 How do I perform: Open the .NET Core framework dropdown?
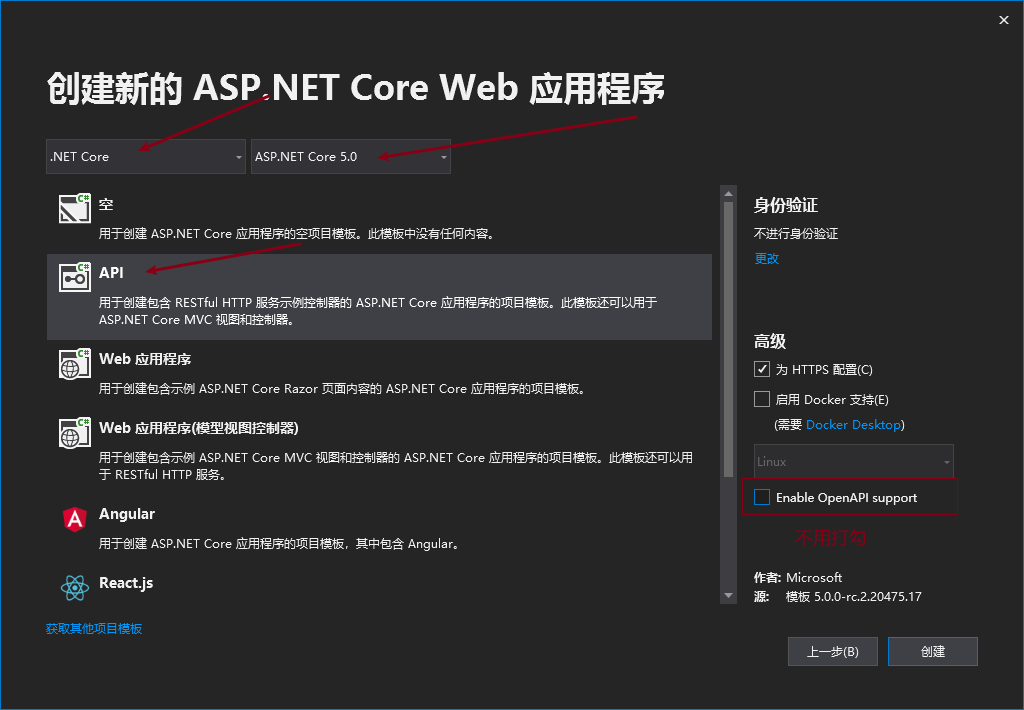(145, 157)
